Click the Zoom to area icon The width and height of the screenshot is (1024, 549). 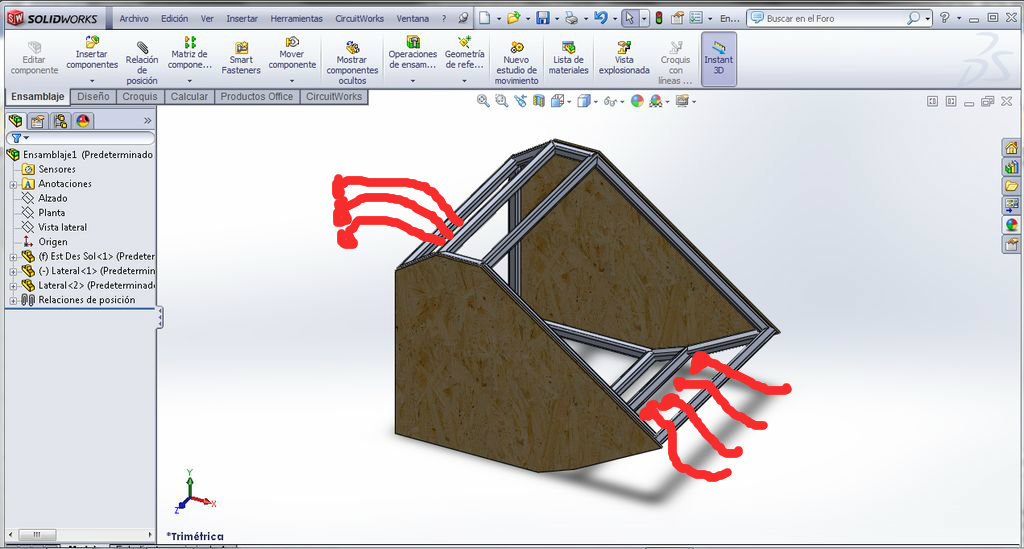click(502, 101)
